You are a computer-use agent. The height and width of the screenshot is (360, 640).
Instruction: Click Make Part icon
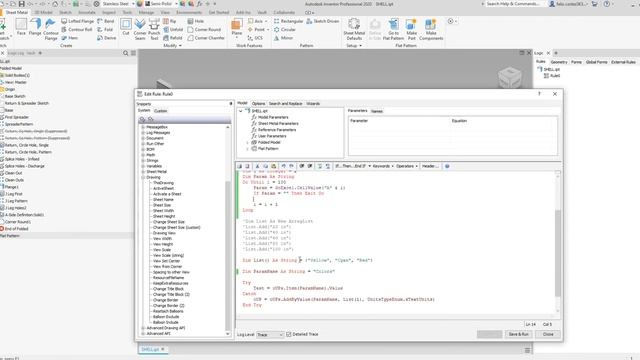pos(411,29)
